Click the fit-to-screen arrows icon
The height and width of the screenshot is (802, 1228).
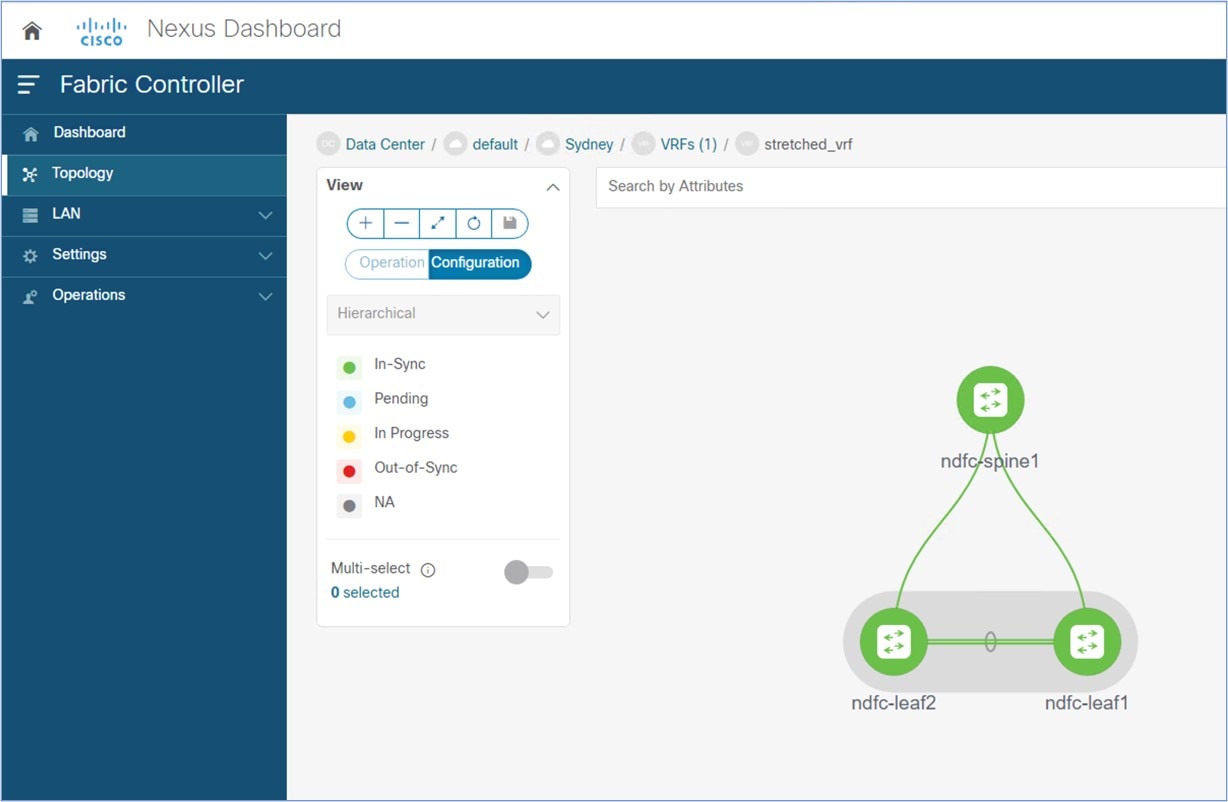pos(438,223)
